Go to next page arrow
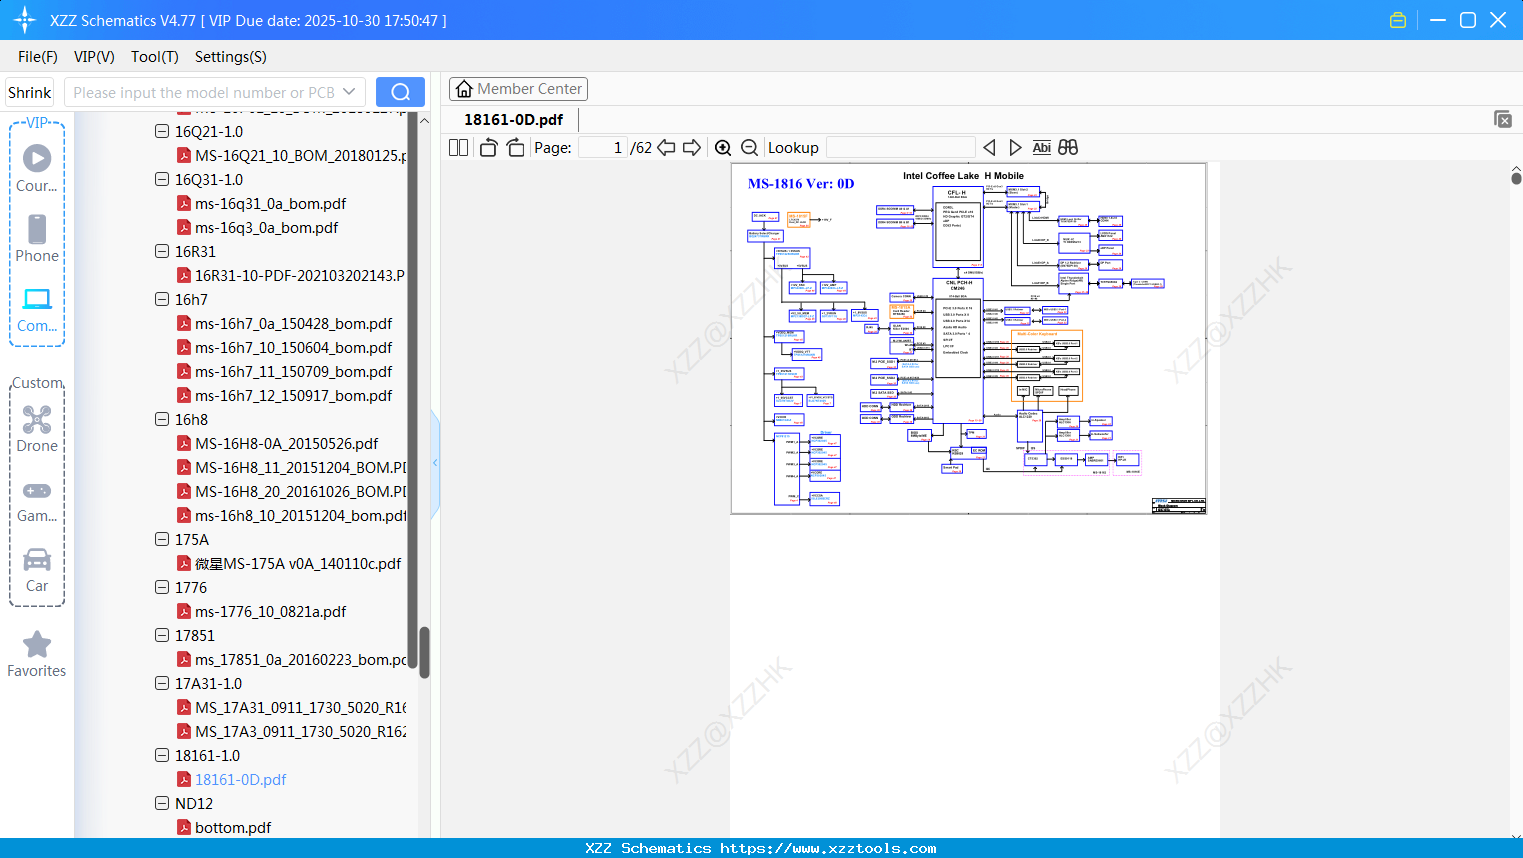The width and height of the screenshot is (1523, 858). (692, 148)
